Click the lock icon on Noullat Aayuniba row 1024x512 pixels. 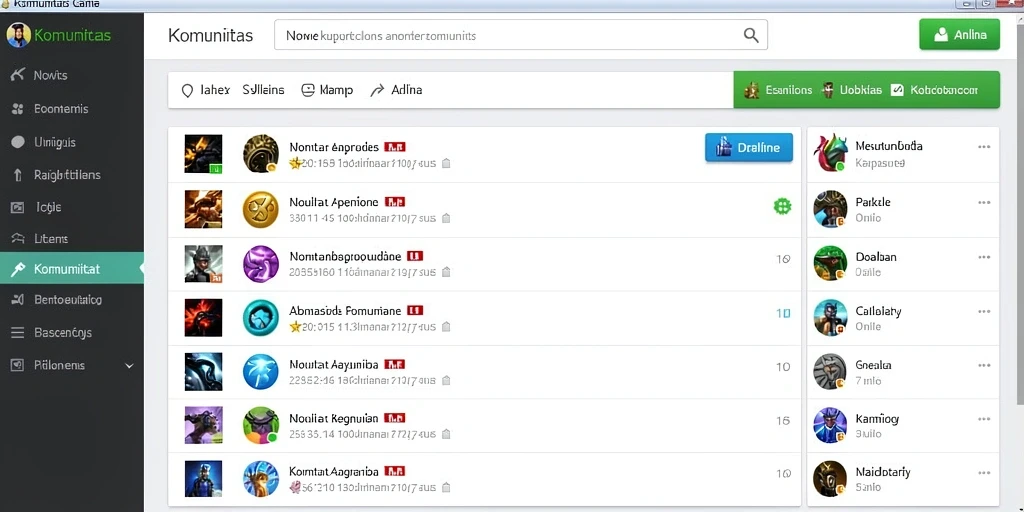click(446, 381)
